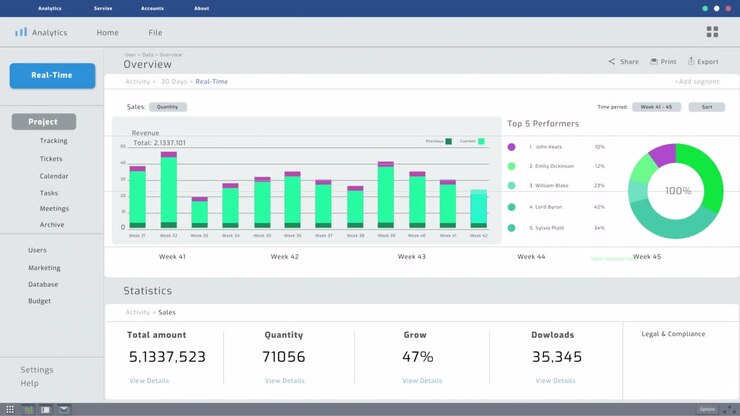View Details under Total amount
Image resolution: width=740 pixels, height=416 pixels.
point(149,381)
